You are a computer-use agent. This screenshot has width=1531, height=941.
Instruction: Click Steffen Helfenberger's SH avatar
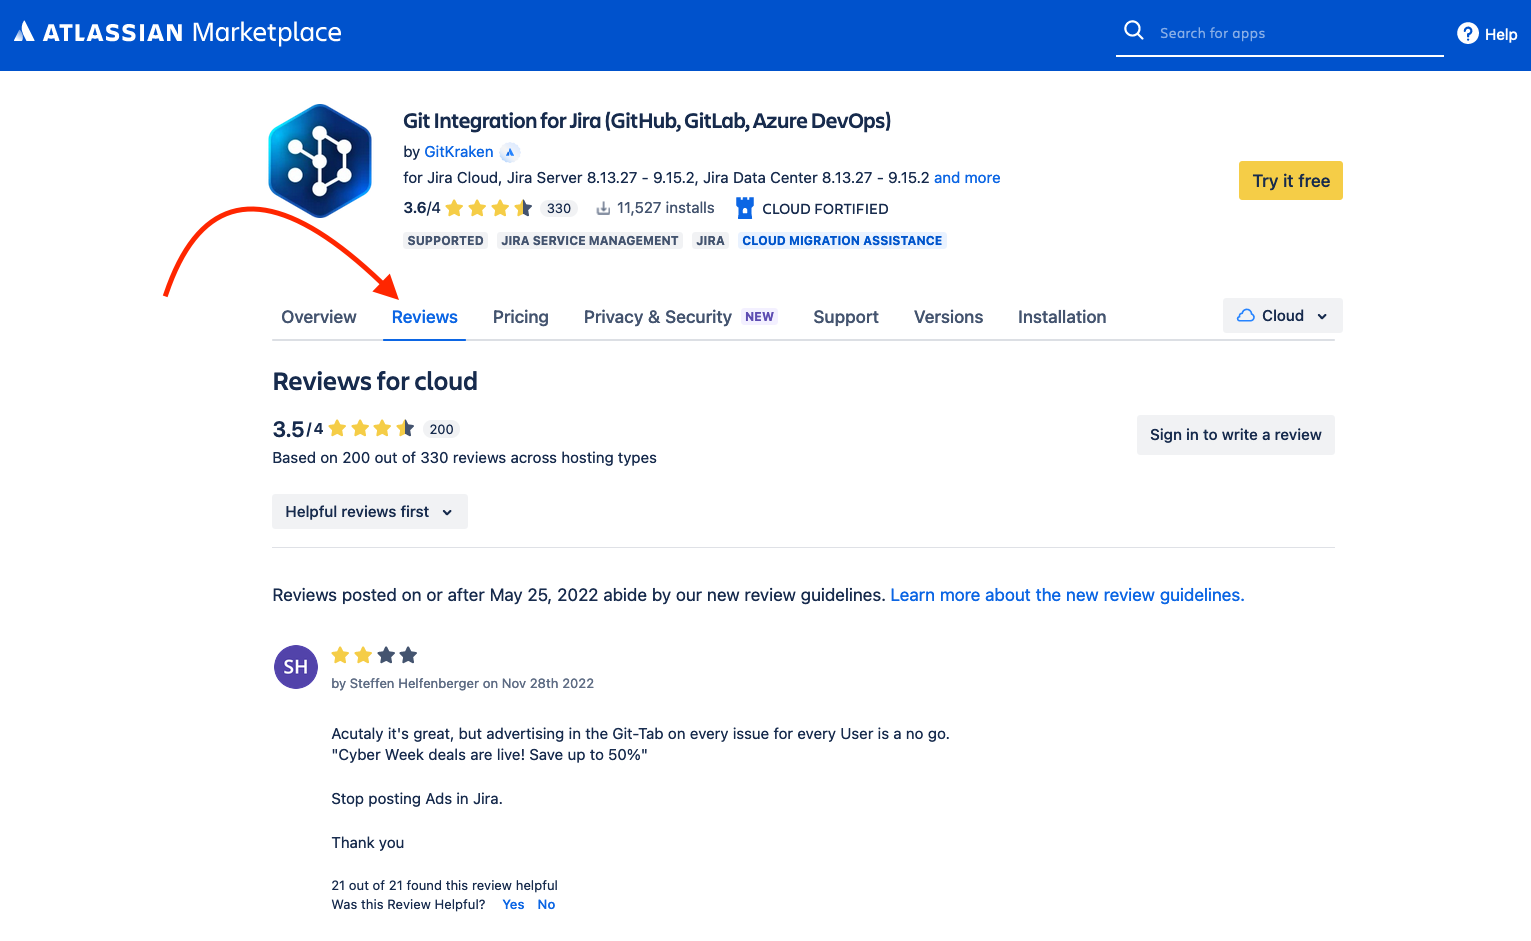click(x=295, y=666)
